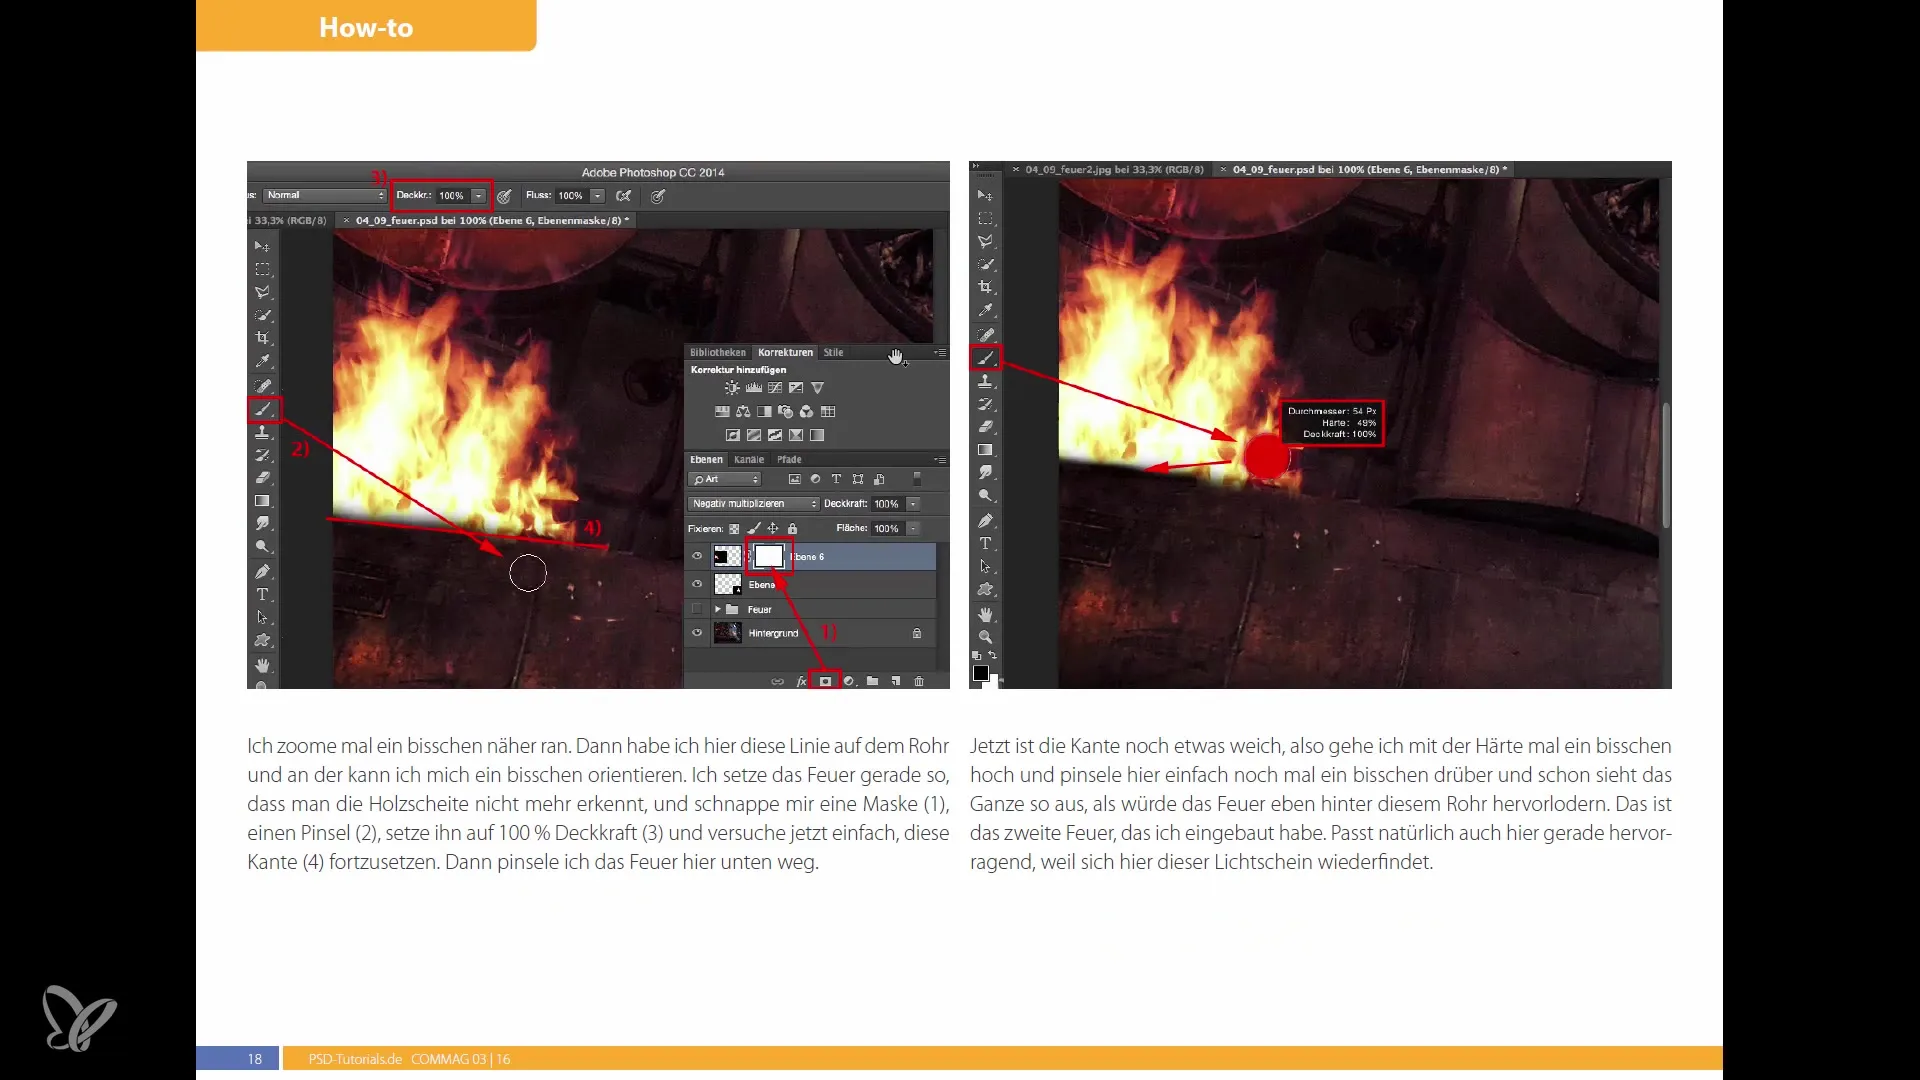Click the link layers icon
Screen dimensions: 1920x1080
click(x=777, y=681)
